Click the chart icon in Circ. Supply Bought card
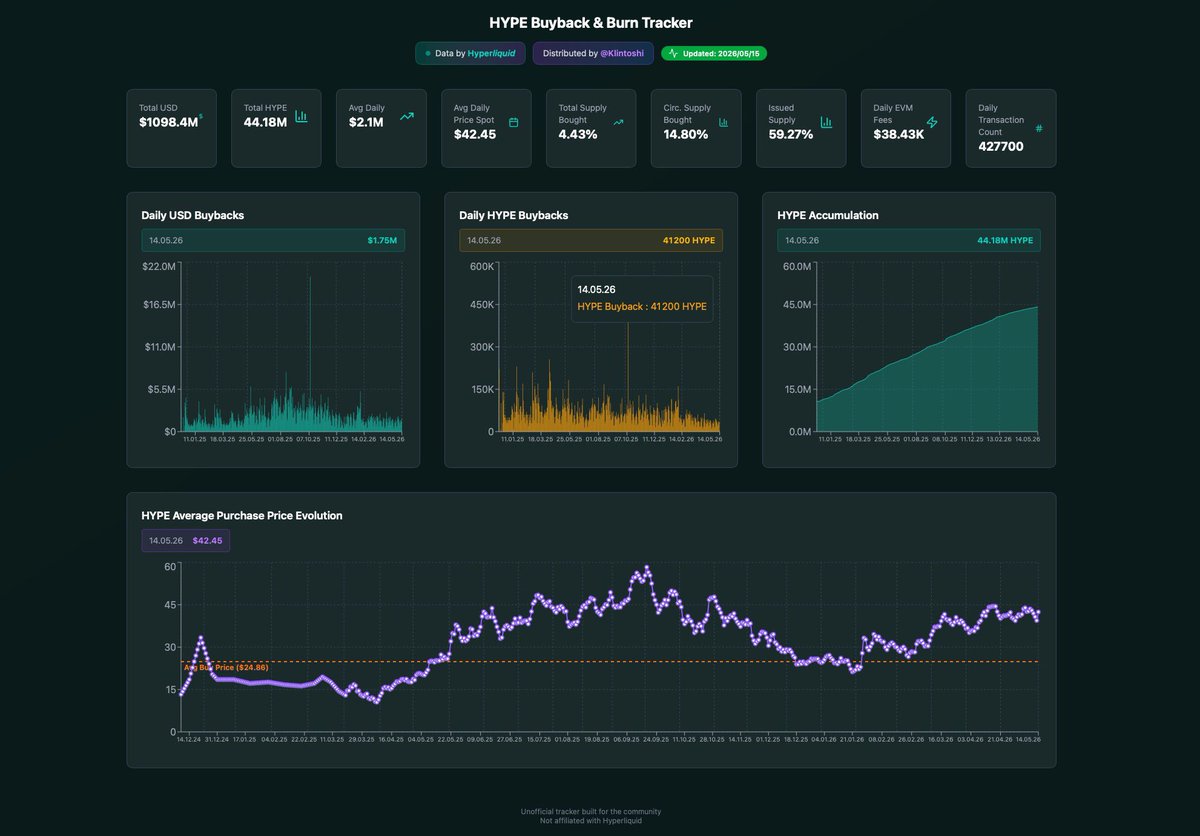 pos(723,122)
